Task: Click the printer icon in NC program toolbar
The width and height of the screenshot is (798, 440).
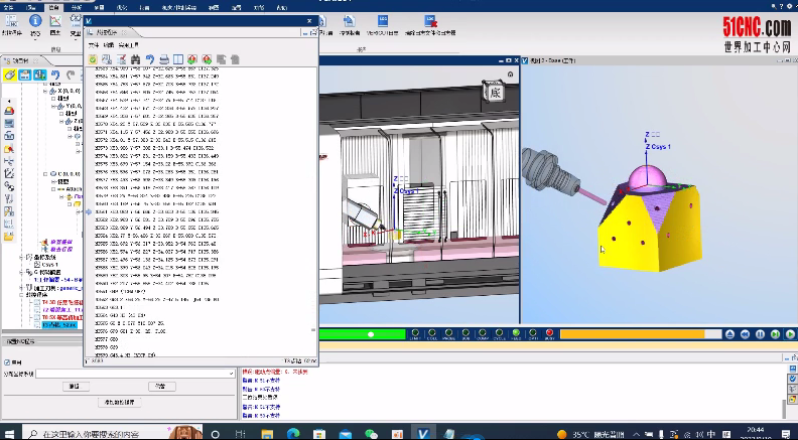Action: click(163, 60)
